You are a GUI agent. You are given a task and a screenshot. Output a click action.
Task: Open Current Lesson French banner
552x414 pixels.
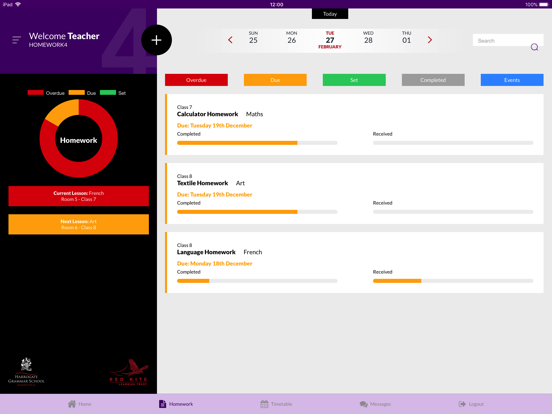point(79,196)
